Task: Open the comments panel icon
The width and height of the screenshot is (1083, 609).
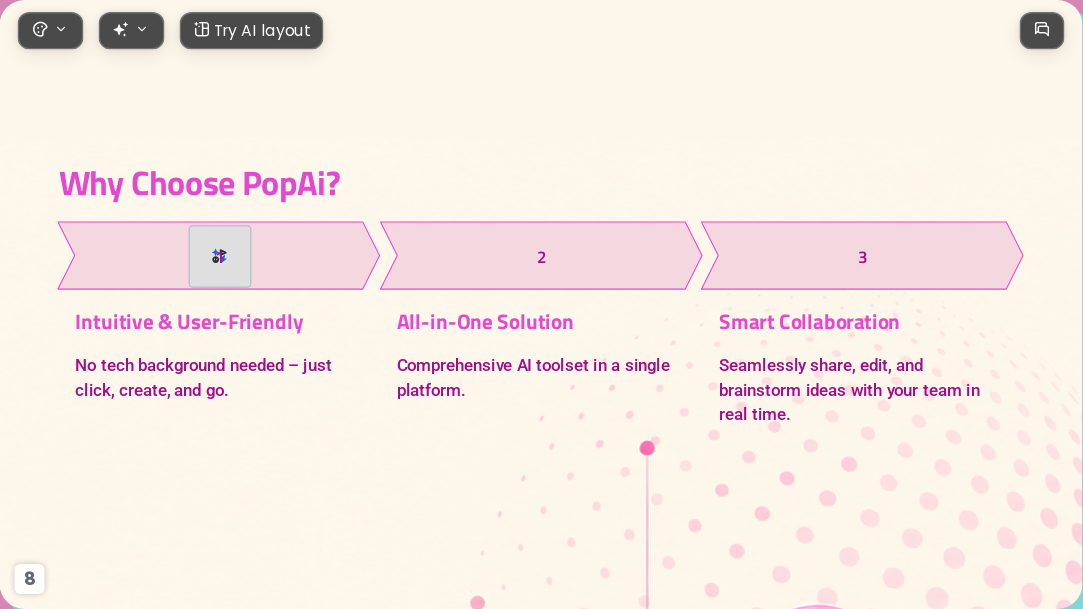Action: tap(1042, 30)
